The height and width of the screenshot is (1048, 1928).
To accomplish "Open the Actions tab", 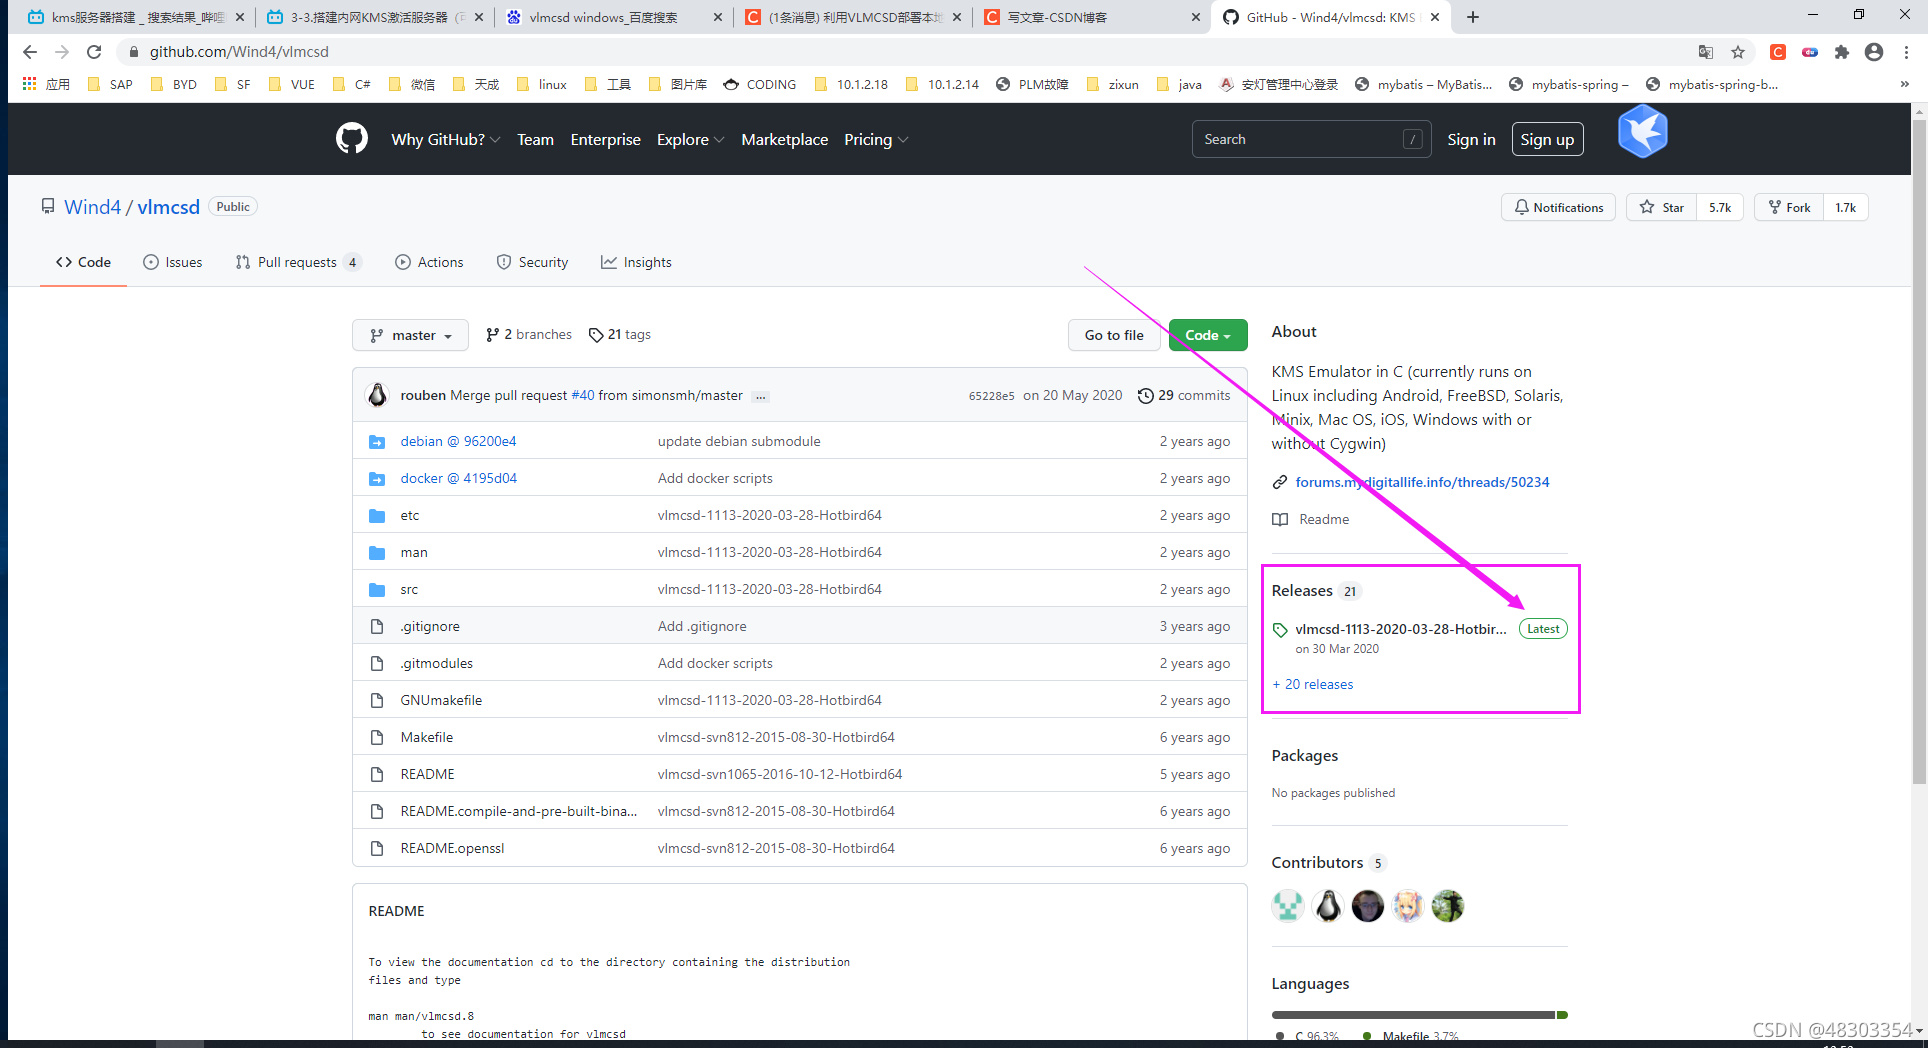I will tap(429, 262).
